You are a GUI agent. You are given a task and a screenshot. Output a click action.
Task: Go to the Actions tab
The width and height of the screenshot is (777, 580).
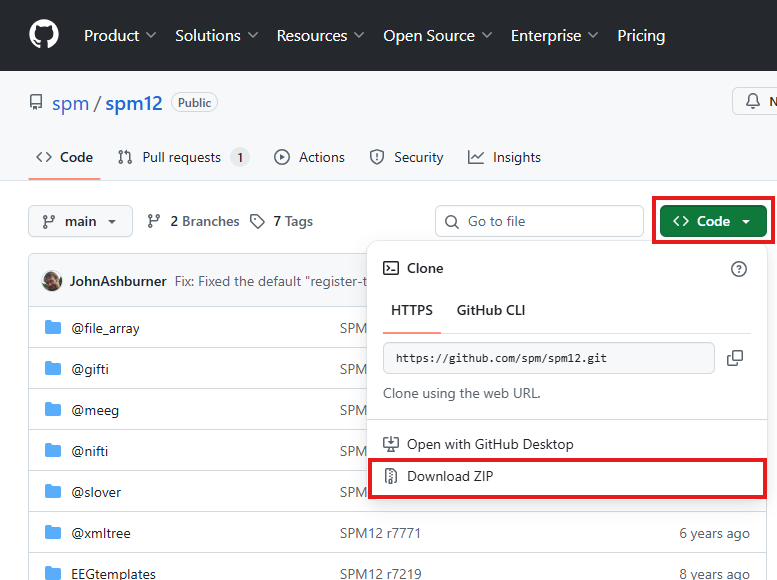(310, 157)
